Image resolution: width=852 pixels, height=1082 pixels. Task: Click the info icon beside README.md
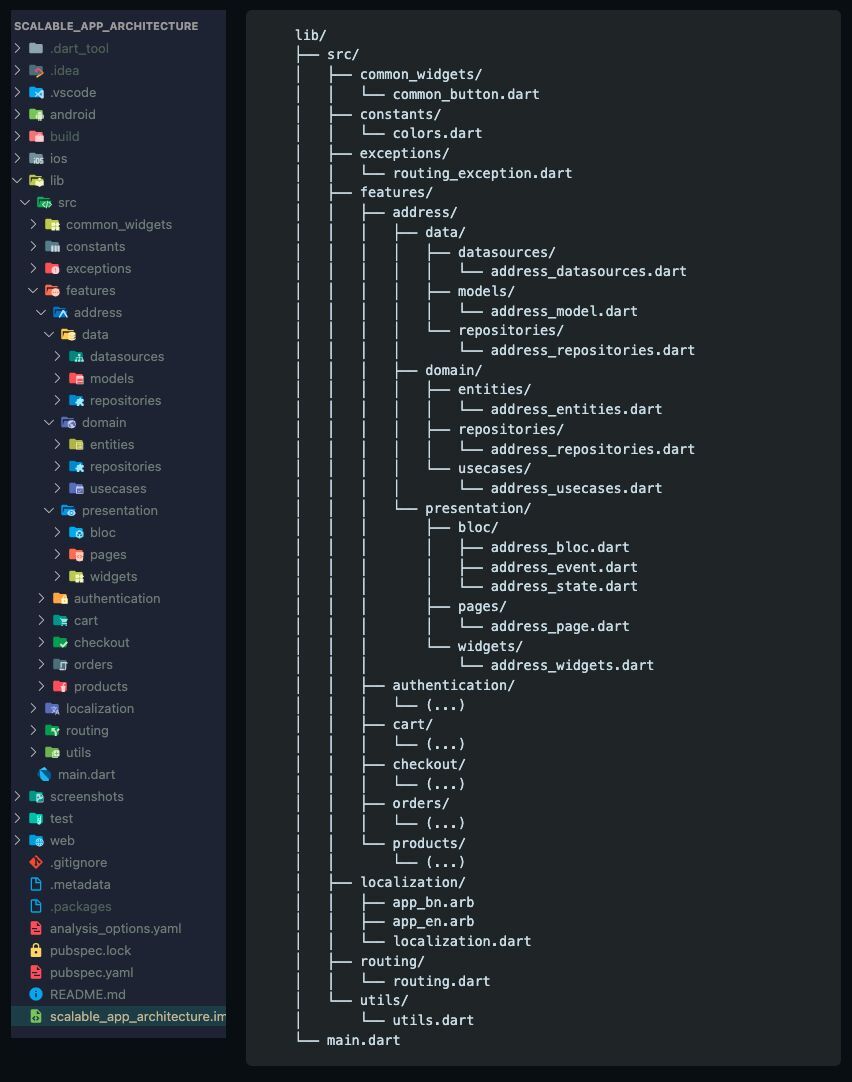(x=36, y=994)
